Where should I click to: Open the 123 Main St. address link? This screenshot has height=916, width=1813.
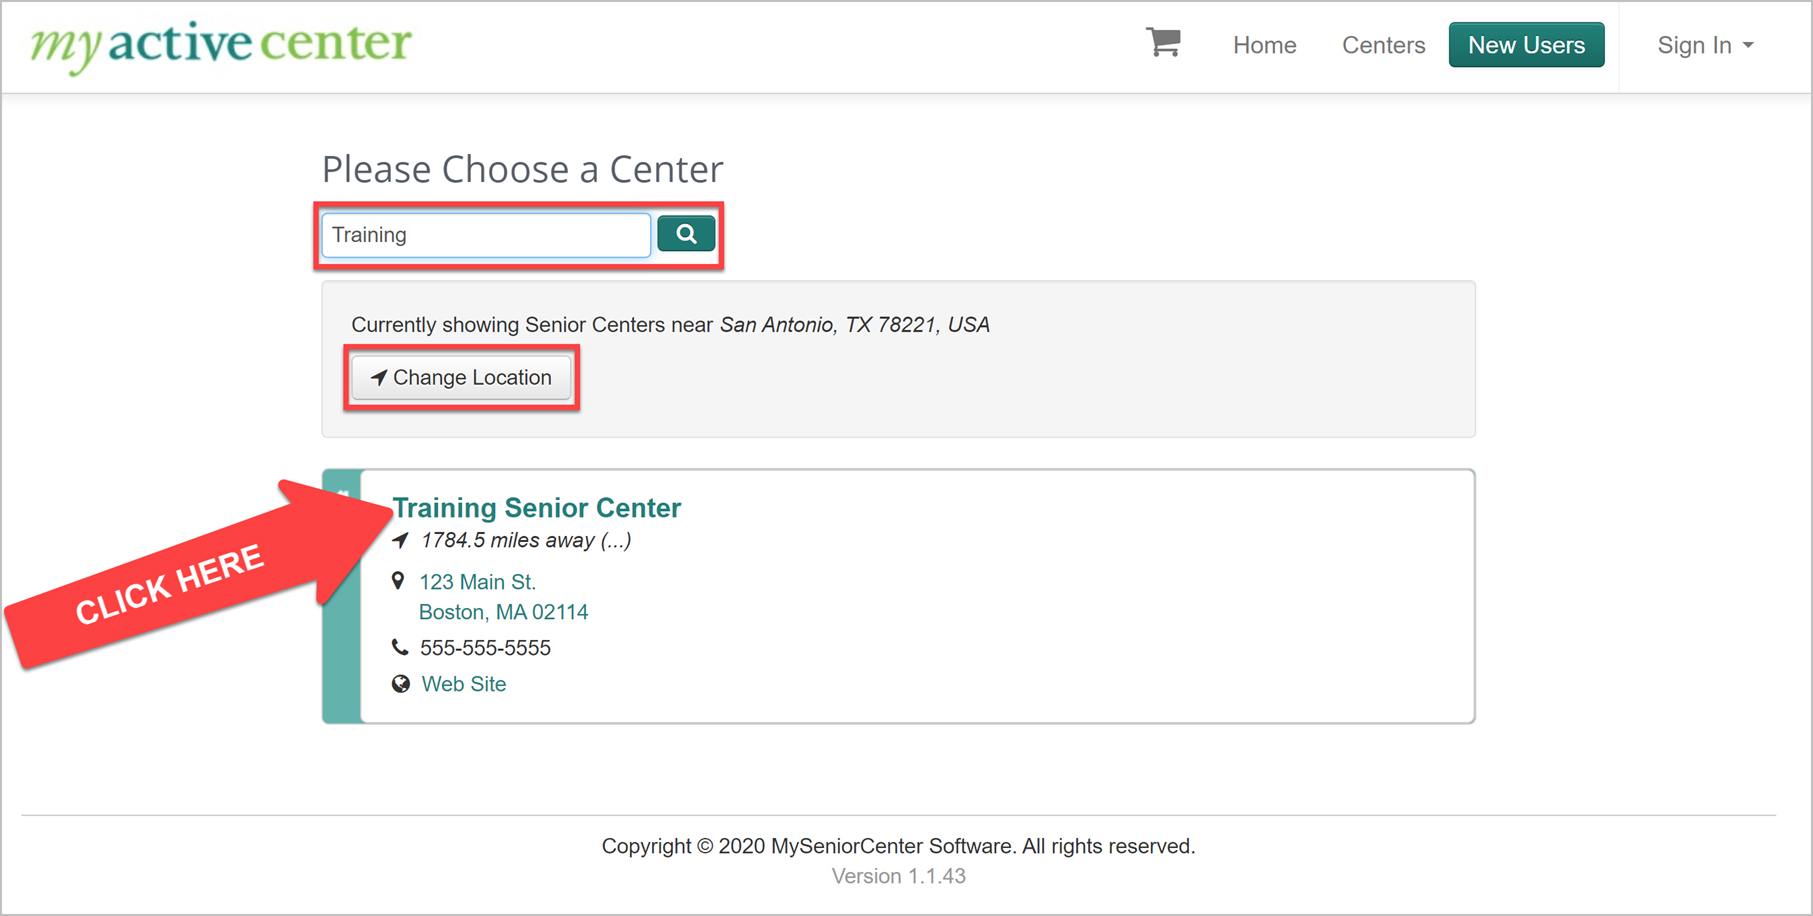coord(477,582)
